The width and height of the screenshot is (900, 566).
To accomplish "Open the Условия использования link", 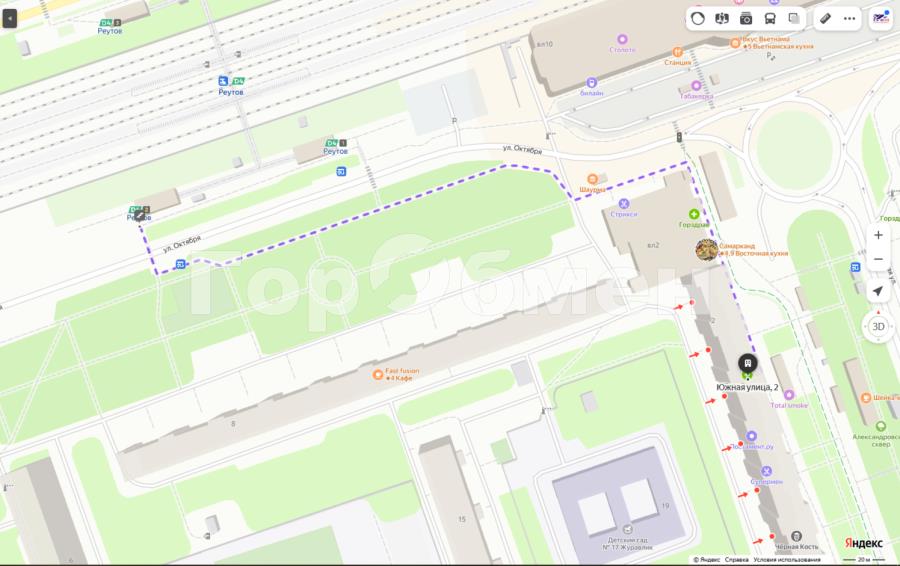I will coord(786,559).
